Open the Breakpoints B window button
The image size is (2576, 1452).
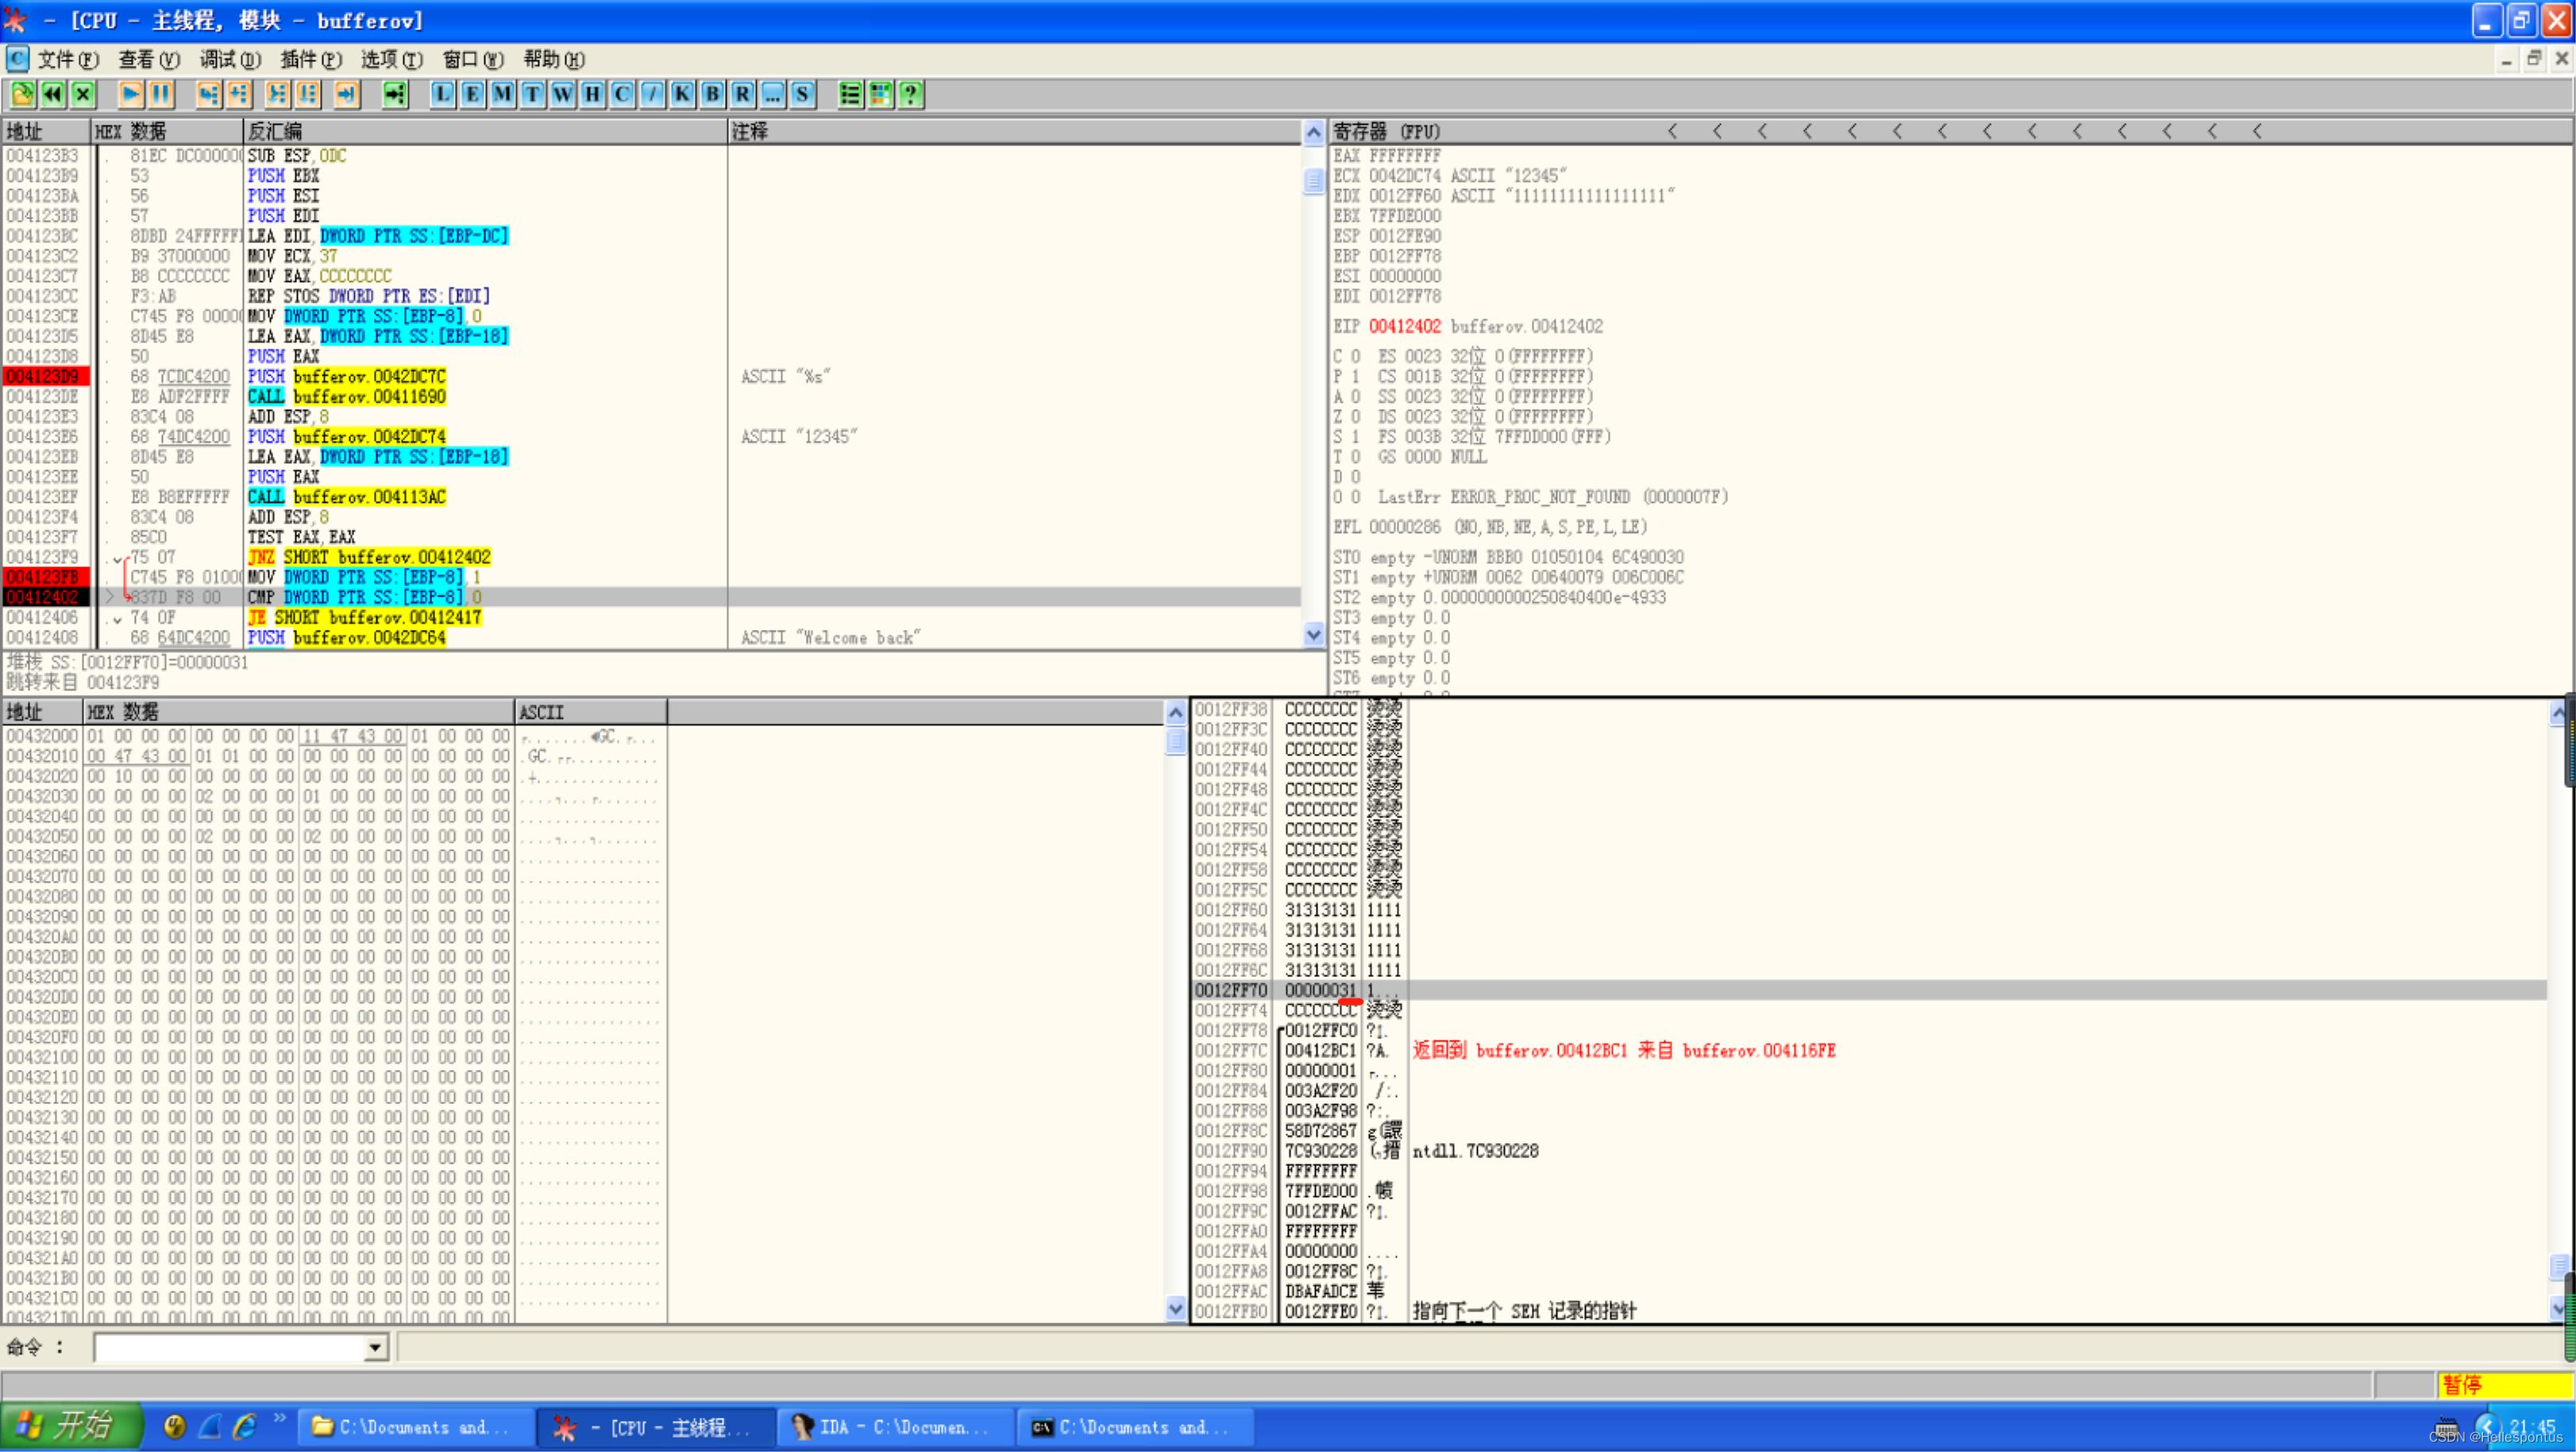point(712,94)
